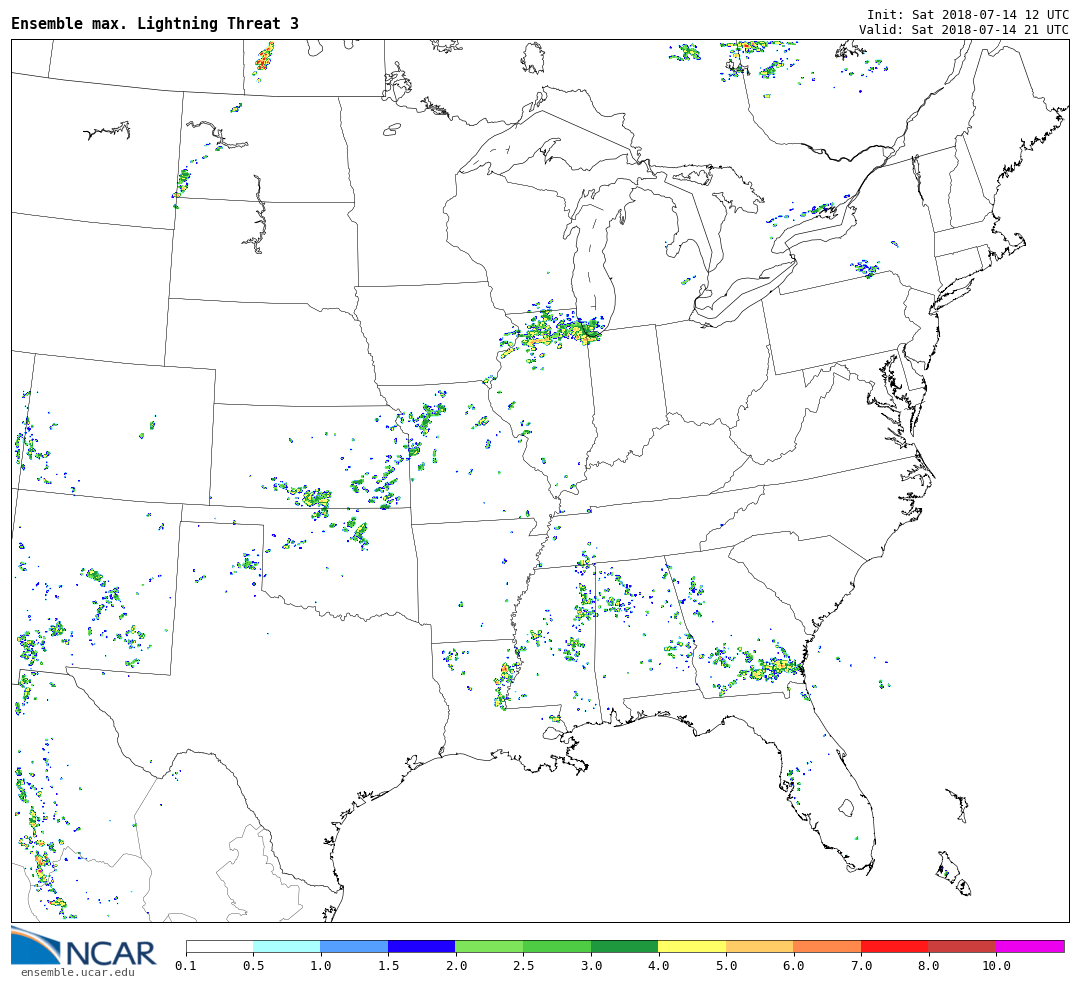Image resolution: width=1080 pixels, height=985 pixels.
Task: Click the Init time text line
Action: pyautogui.click(x=967, y=15)
